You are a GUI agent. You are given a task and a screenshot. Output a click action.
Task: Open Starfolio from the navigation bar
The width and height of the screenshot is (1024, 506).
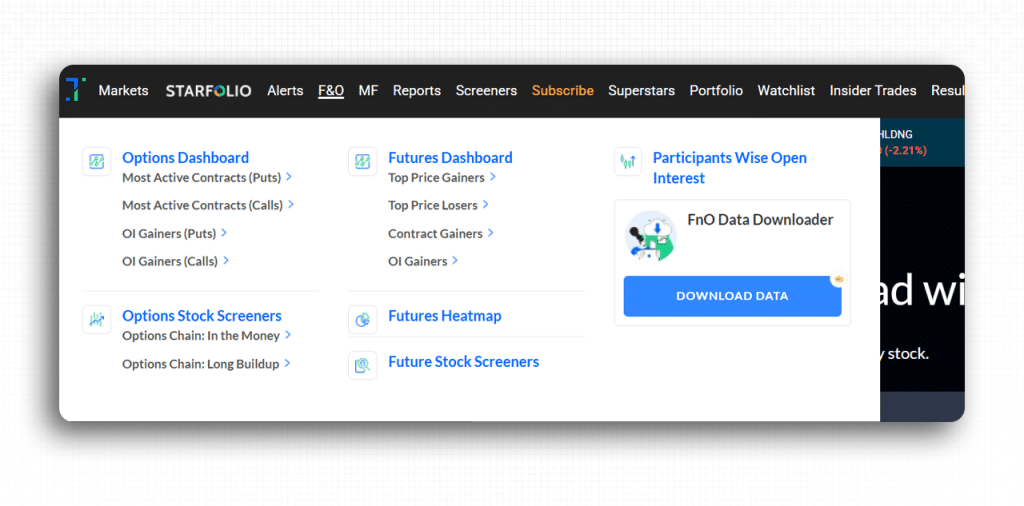[x=208, y=91]
